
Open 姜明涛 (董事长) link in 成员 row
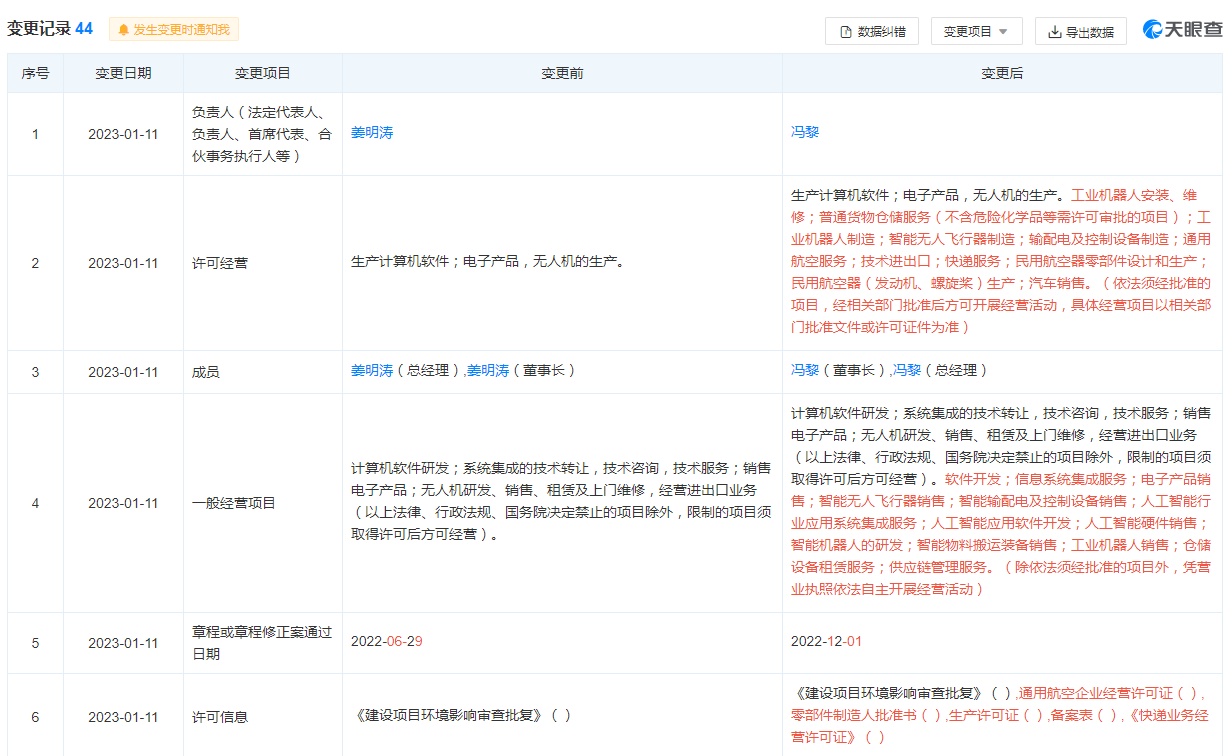point(488,371)
